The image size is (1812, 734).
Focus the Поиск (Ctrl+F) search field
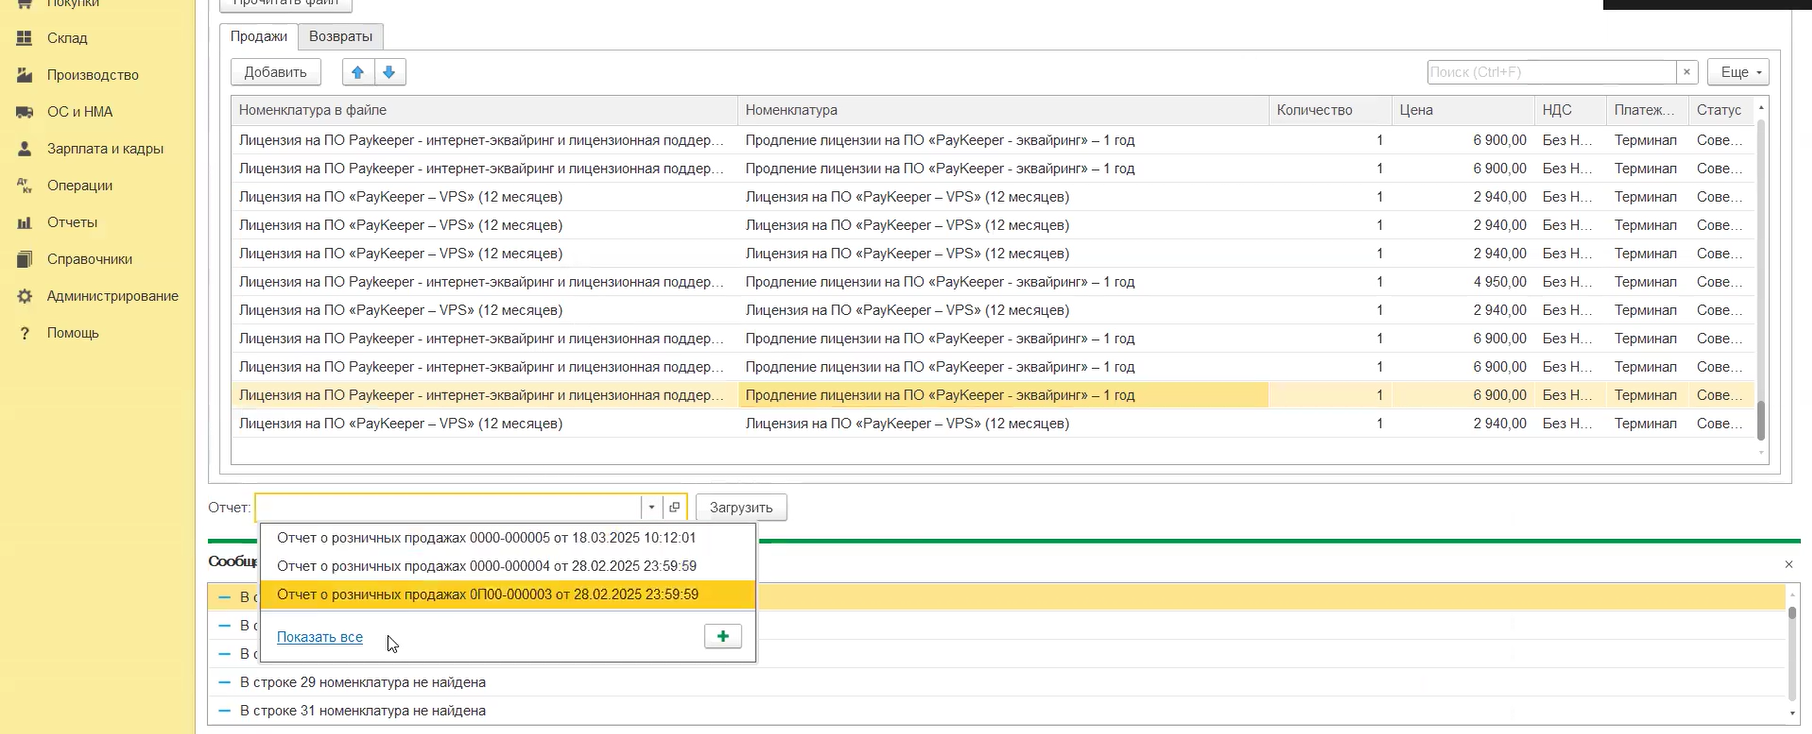[x=1552, y=72]
